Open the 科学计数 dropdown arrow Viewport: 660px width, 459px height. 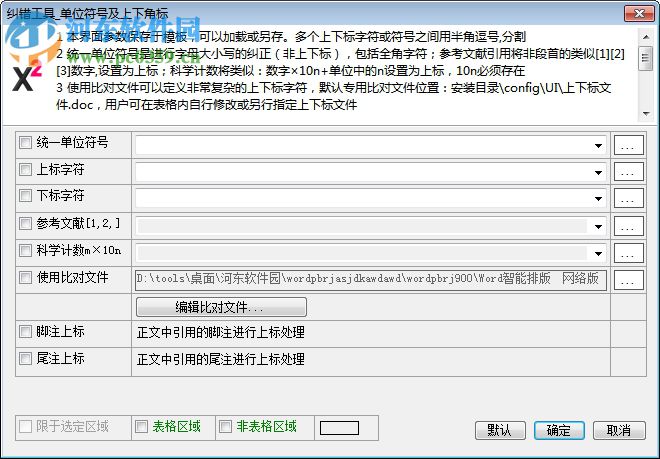tap(598, 254)
